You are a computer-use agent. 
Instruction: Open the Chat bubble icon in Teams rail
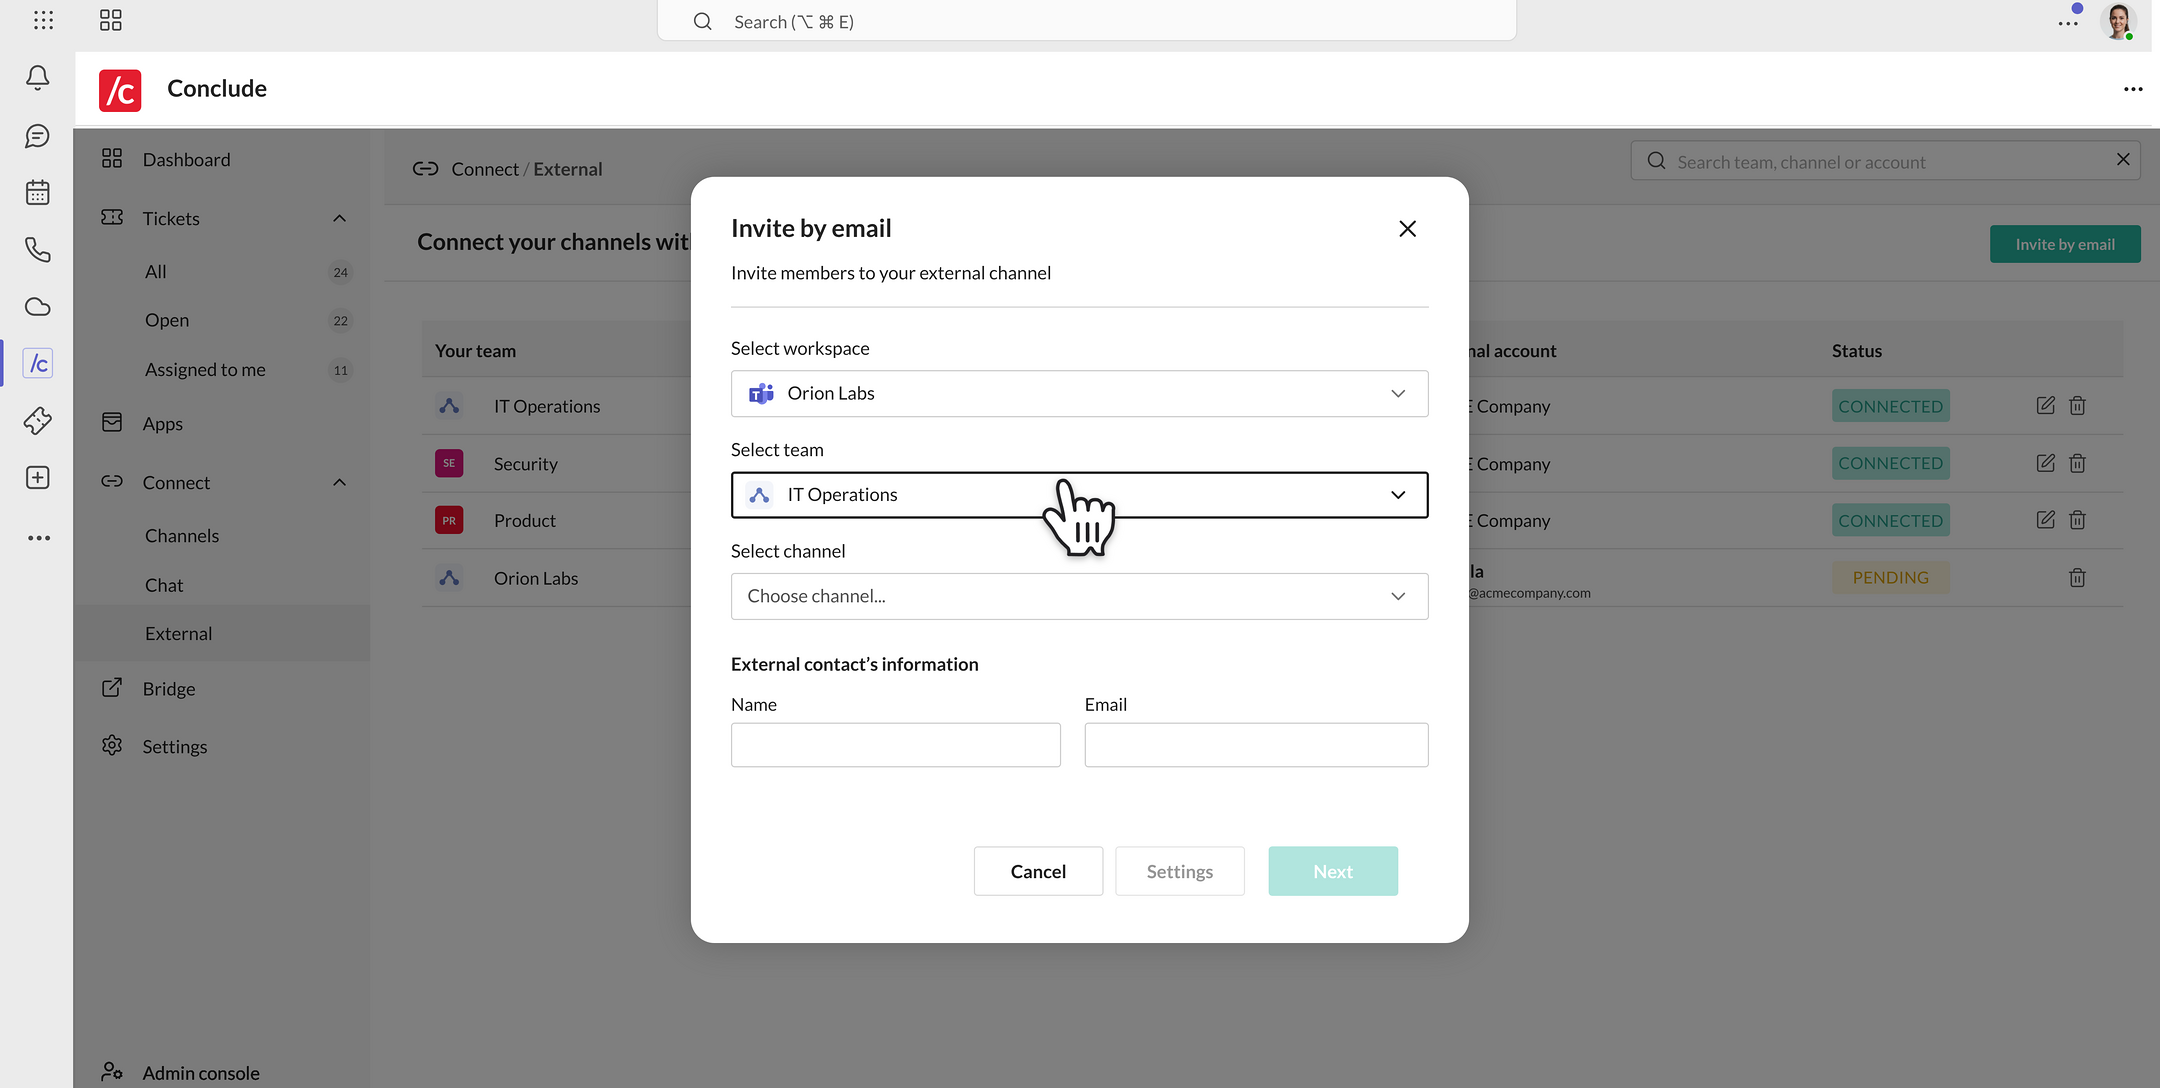tap(38, 136)
